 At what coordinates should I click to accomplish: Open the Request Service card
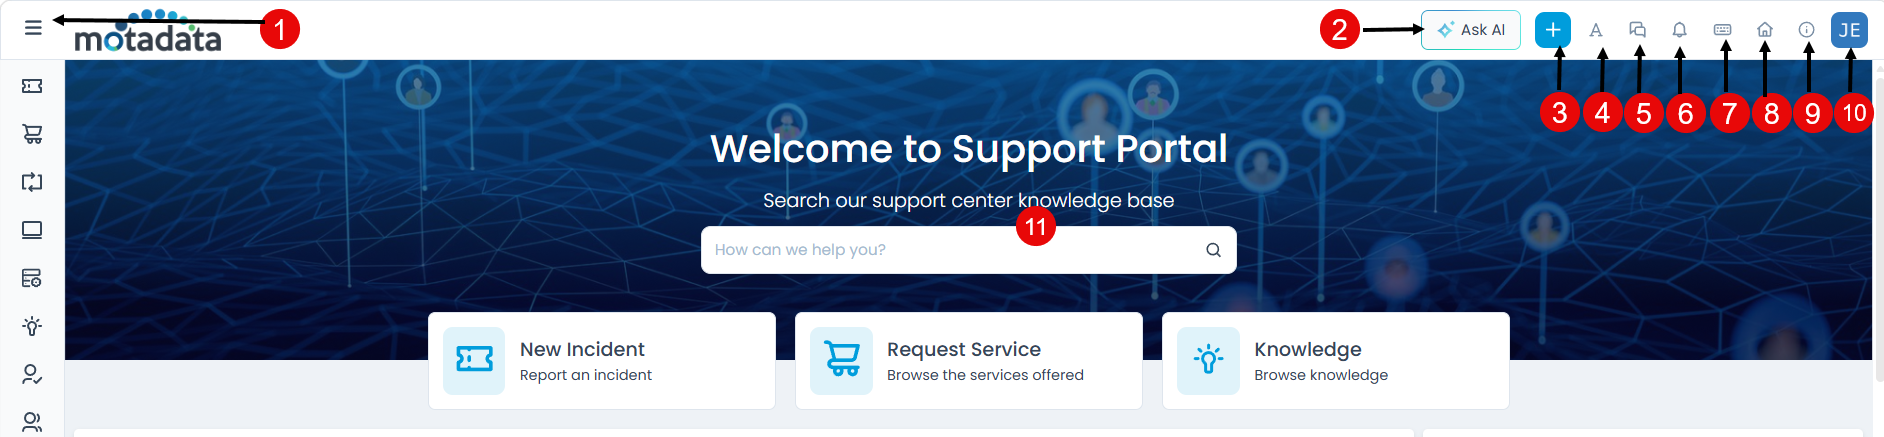(x=969, y=361)
